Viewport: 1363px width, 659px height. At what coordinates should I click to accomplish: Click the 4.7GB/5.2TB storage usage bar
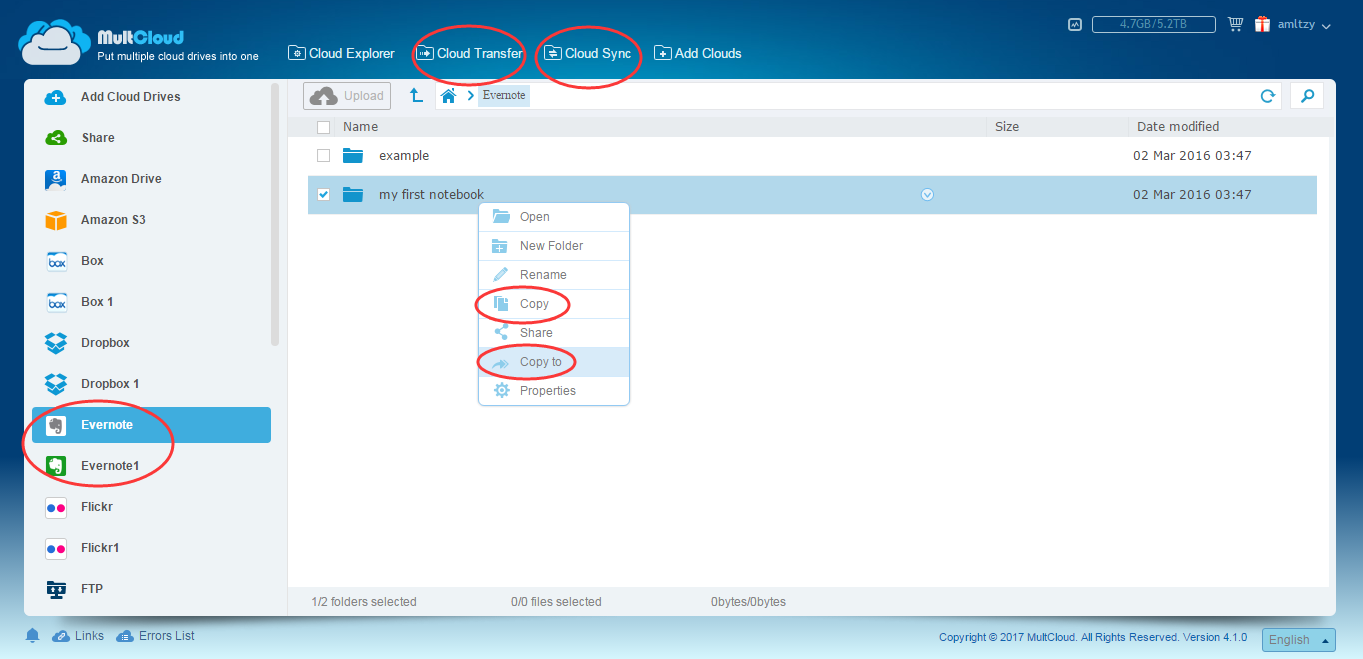[x=1154, y=24]
